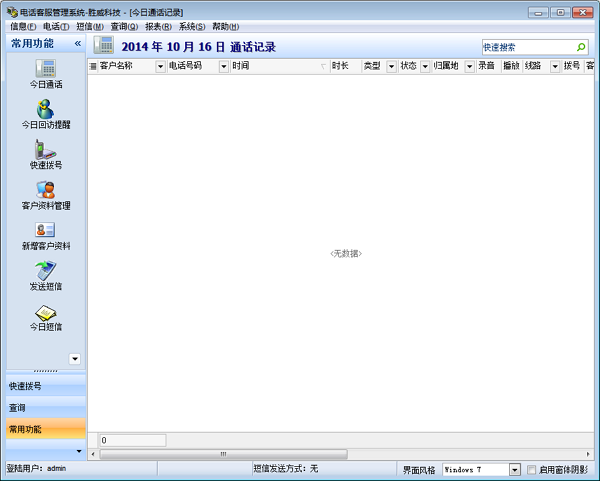This screenshot has width=600, height=481.
Task: Click the column chooser icon left of 客户名称
Action: (93, 66)
